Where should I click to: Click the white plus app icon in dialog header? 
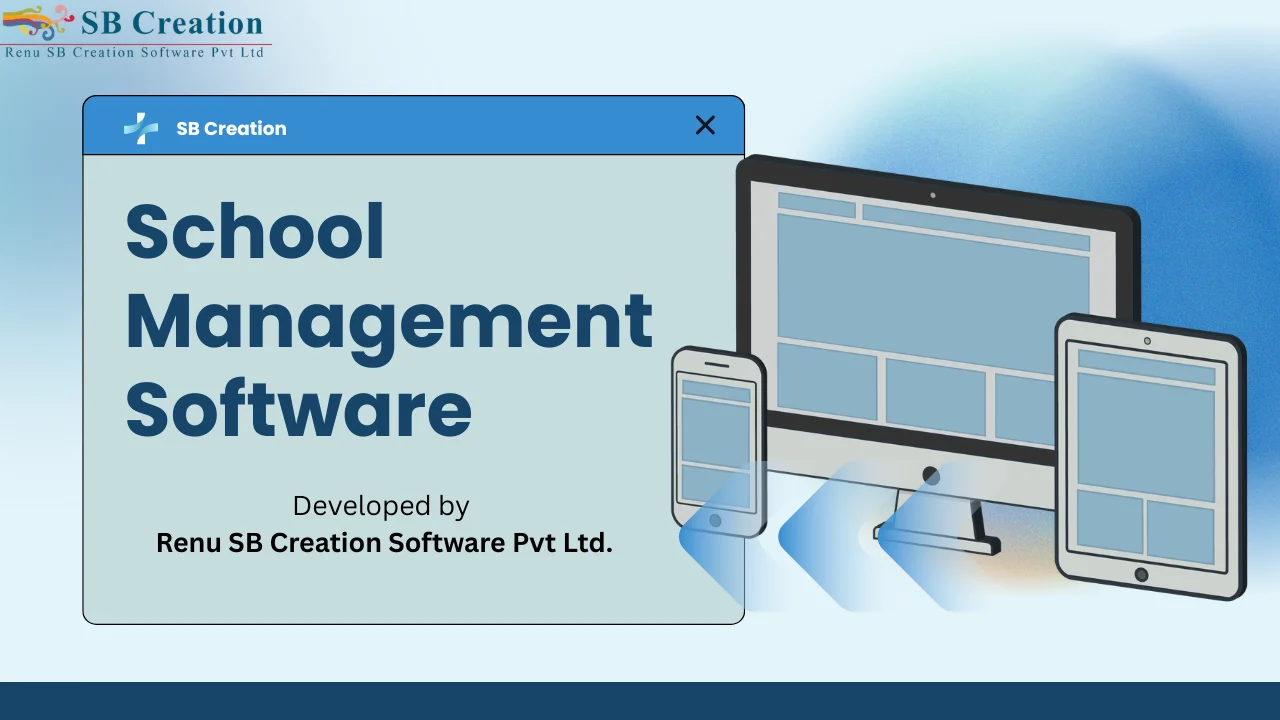141,127
